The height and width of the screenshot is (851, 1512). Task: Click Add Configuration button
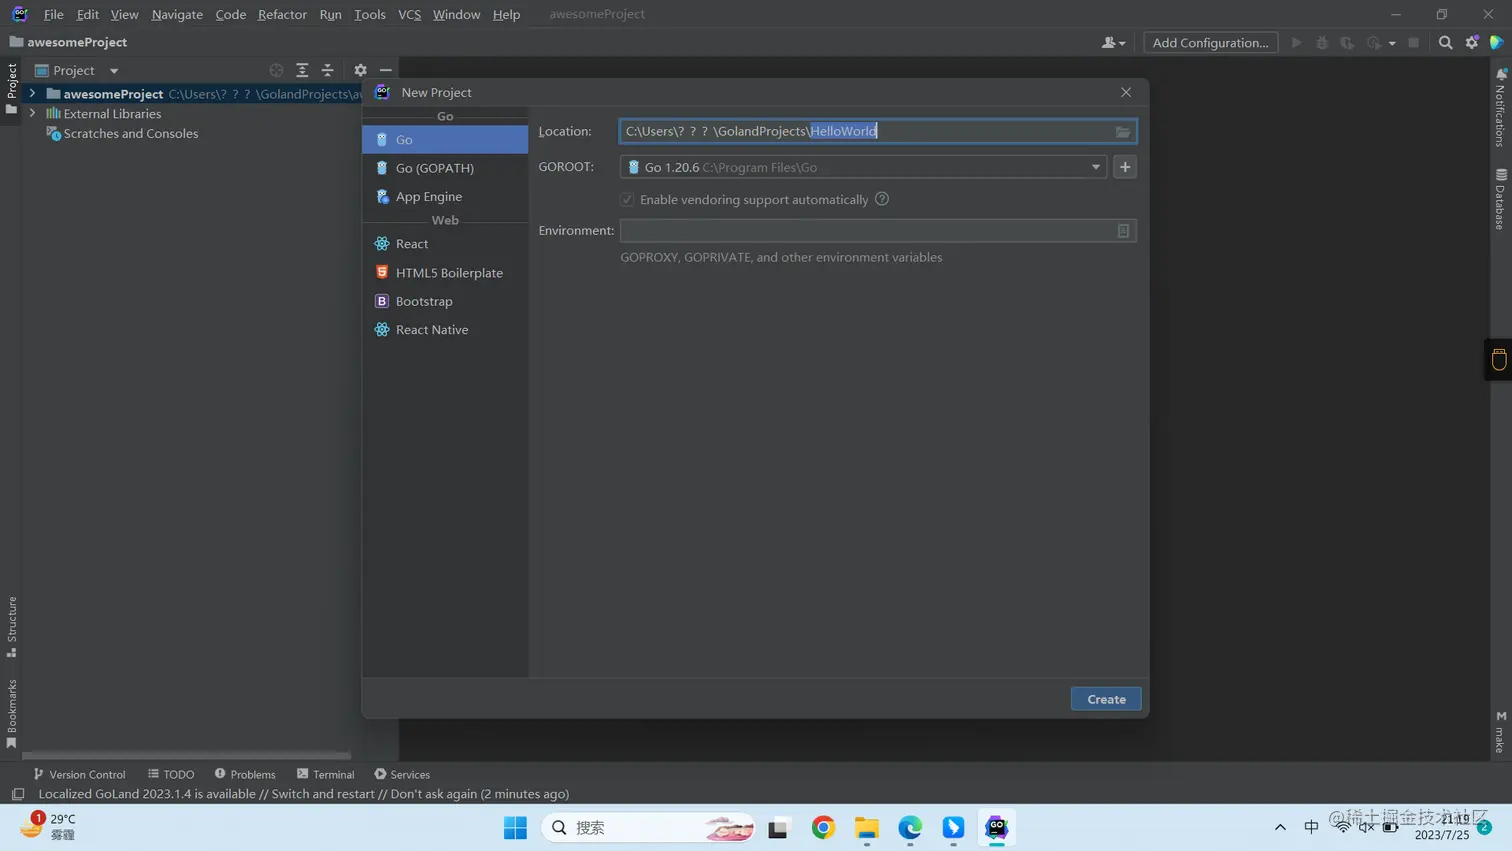[x=1210, y=42]
